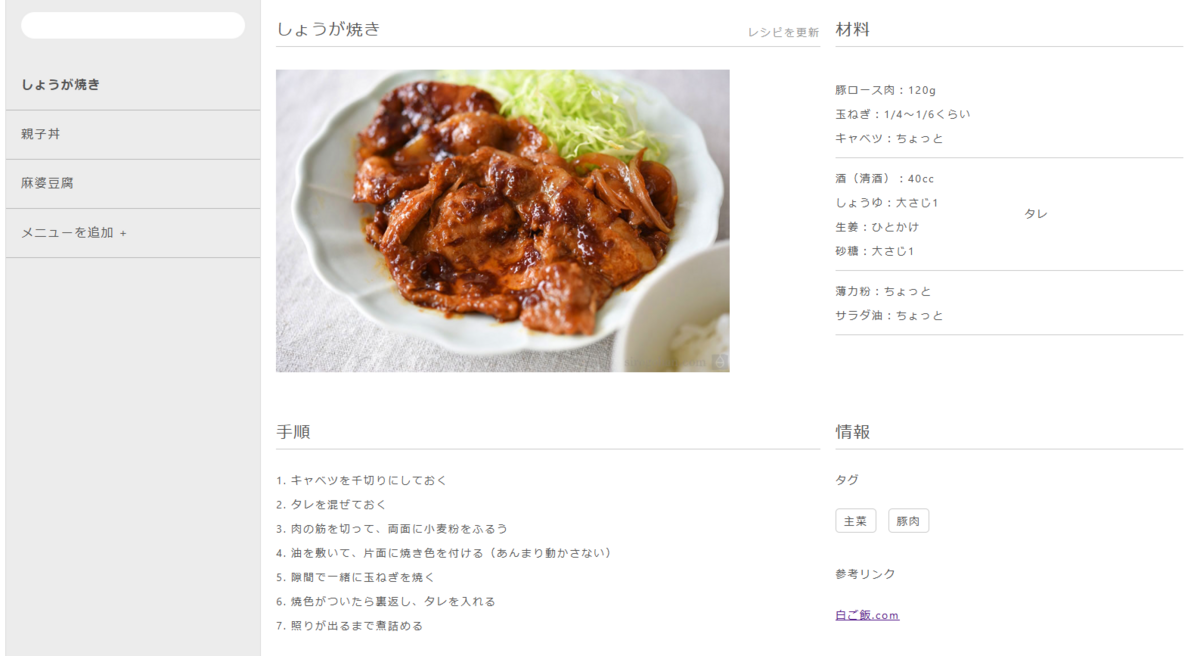Click the 手順 section heading
Viewport: 1200px width, 656px height.
(x=293, y=432)
